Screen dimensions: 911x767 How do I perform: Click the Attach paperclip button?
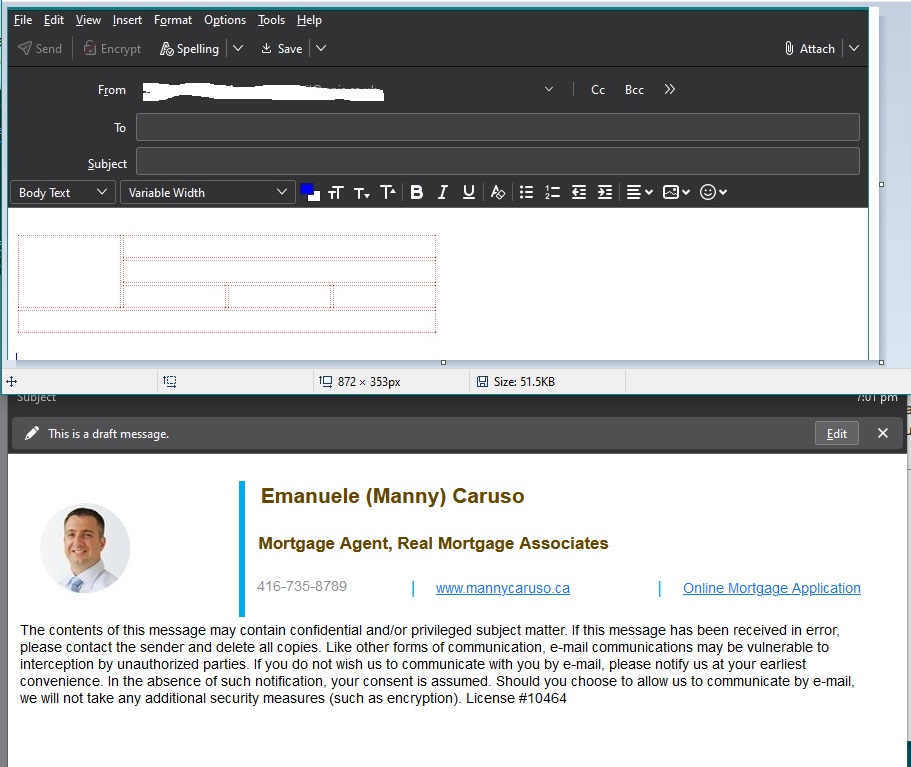(x=809, y=48)
